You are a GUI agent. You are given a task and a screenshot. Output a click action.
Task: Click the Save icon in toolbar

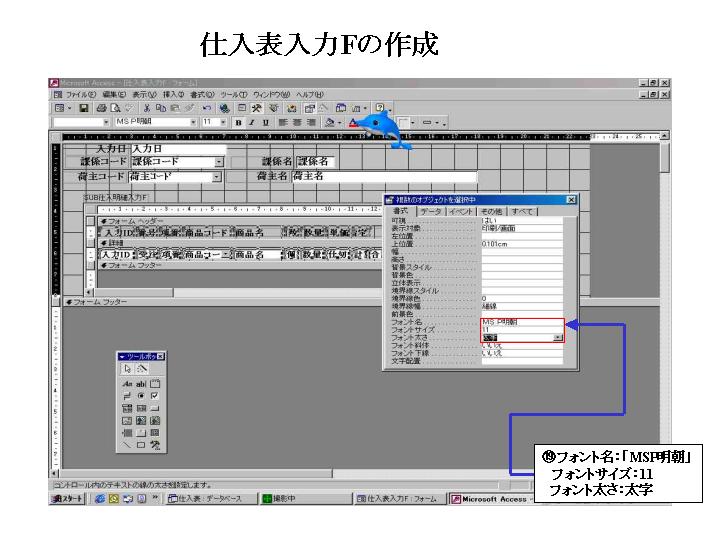tap(84, 108)
